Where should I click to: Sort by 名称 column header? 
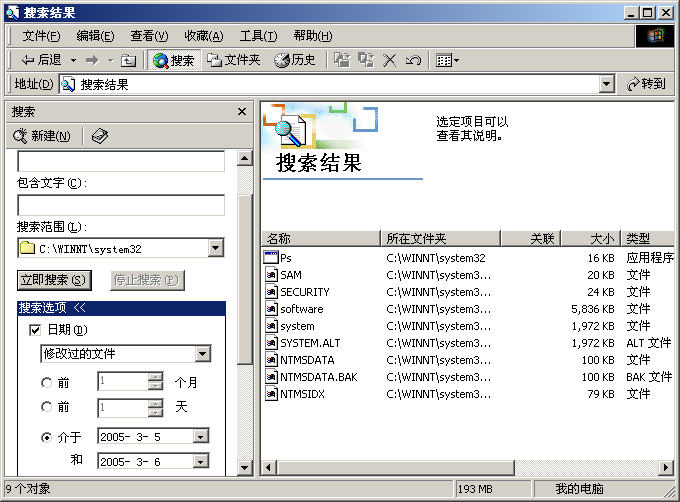point(321,238)
